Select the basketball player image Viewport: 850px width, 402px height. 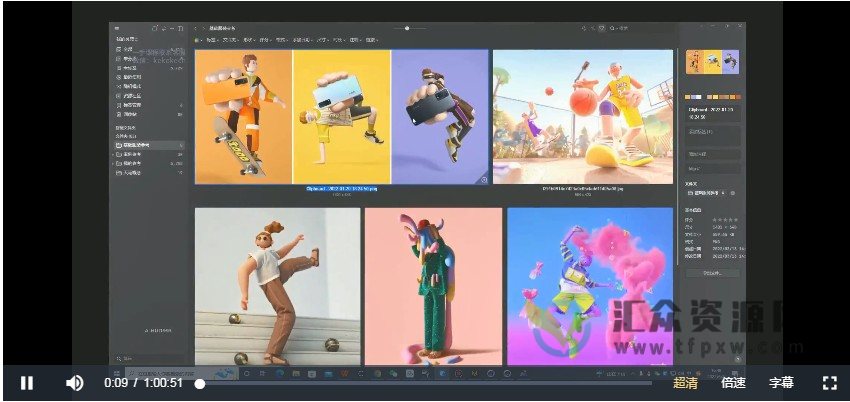[583, 116]
